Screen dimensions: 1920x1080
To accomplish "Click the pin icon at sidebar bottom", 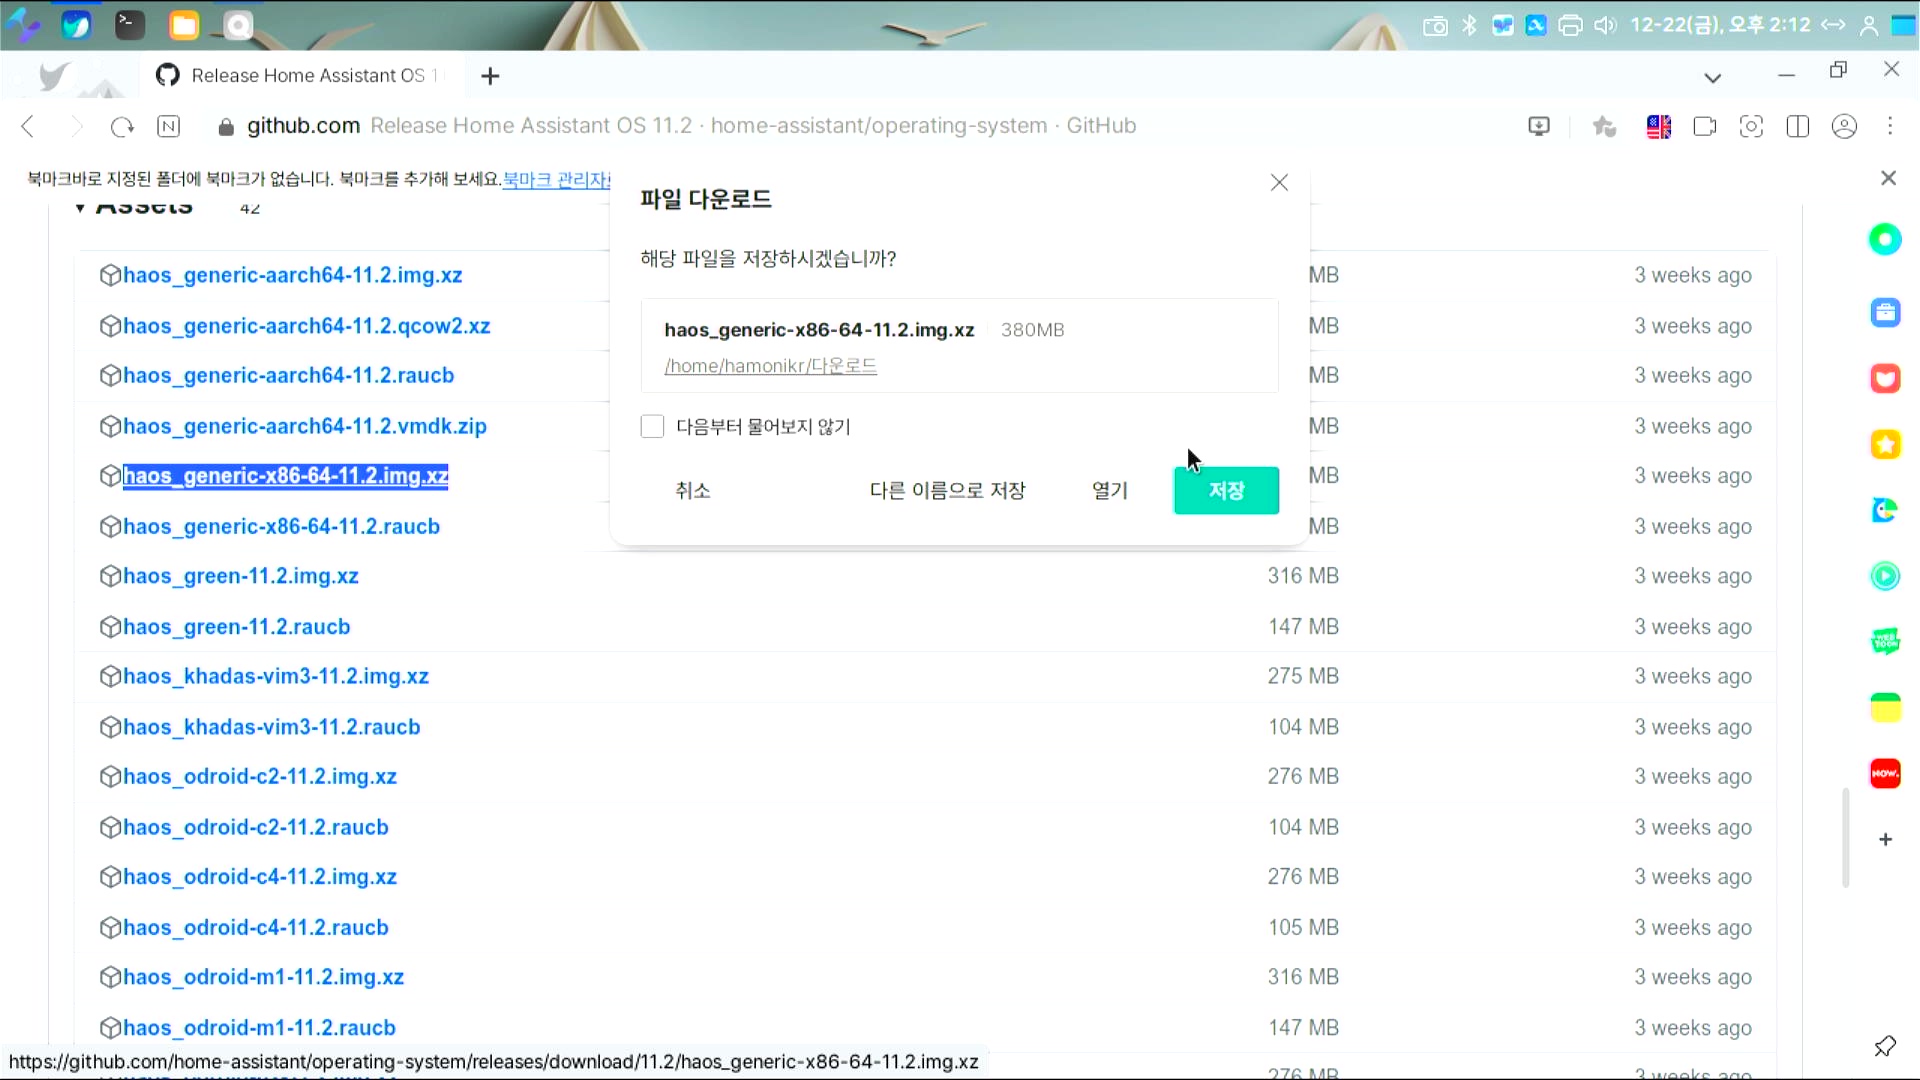I will click(x=1884, y=1047).
